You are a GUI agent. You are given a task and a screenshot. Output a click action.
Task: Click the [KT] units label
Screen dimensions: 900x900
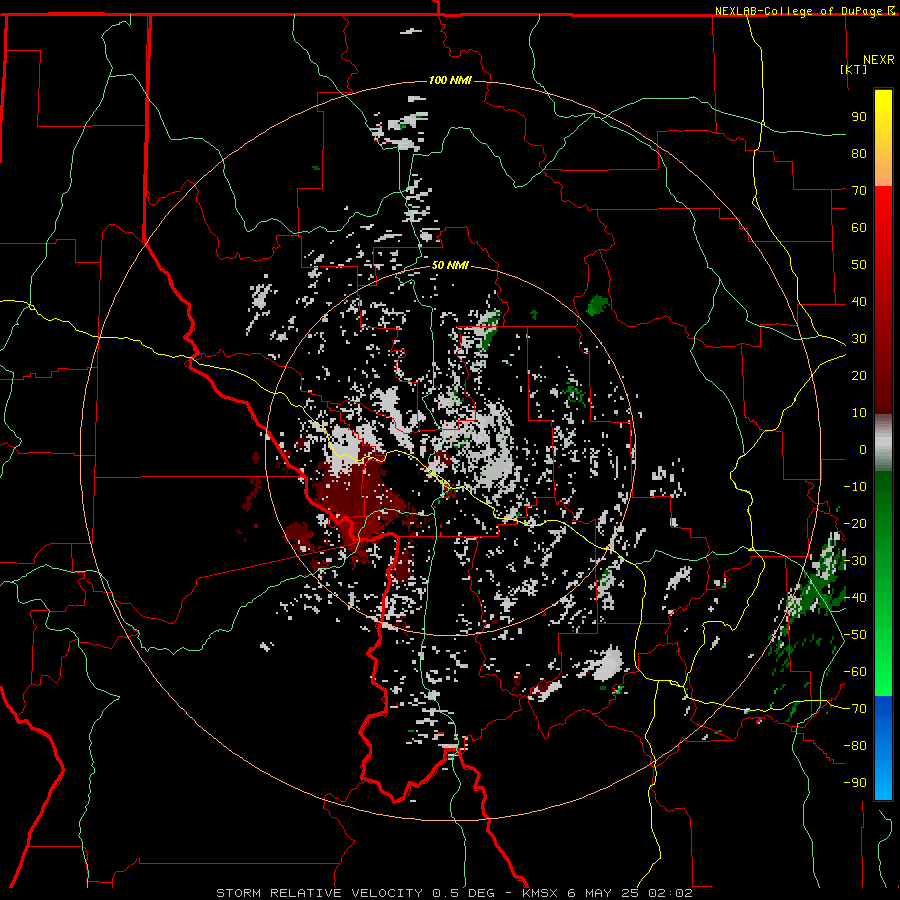point(854,69)
